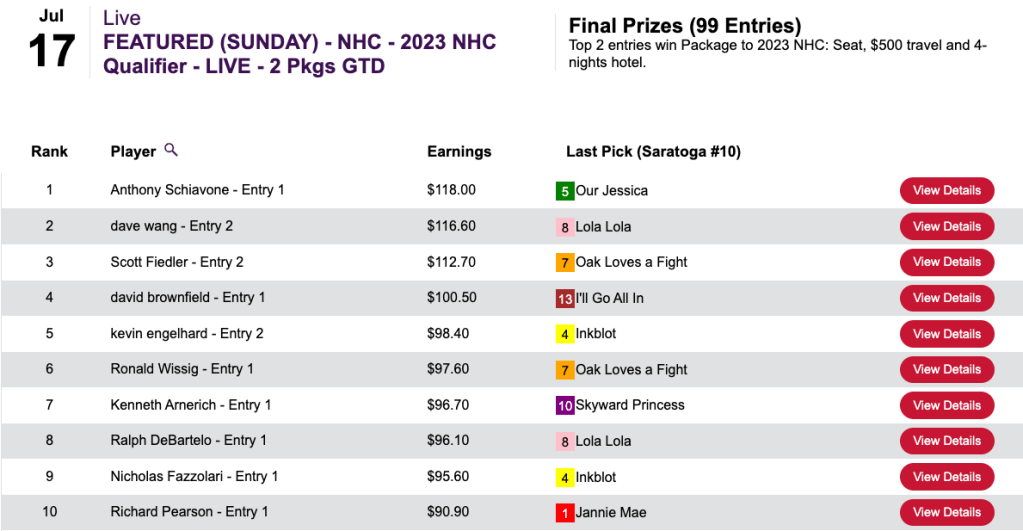Click pink number 8 badge in dave wang's row
The width and height of the screenshot is (1023, 531).
(565, 227)
